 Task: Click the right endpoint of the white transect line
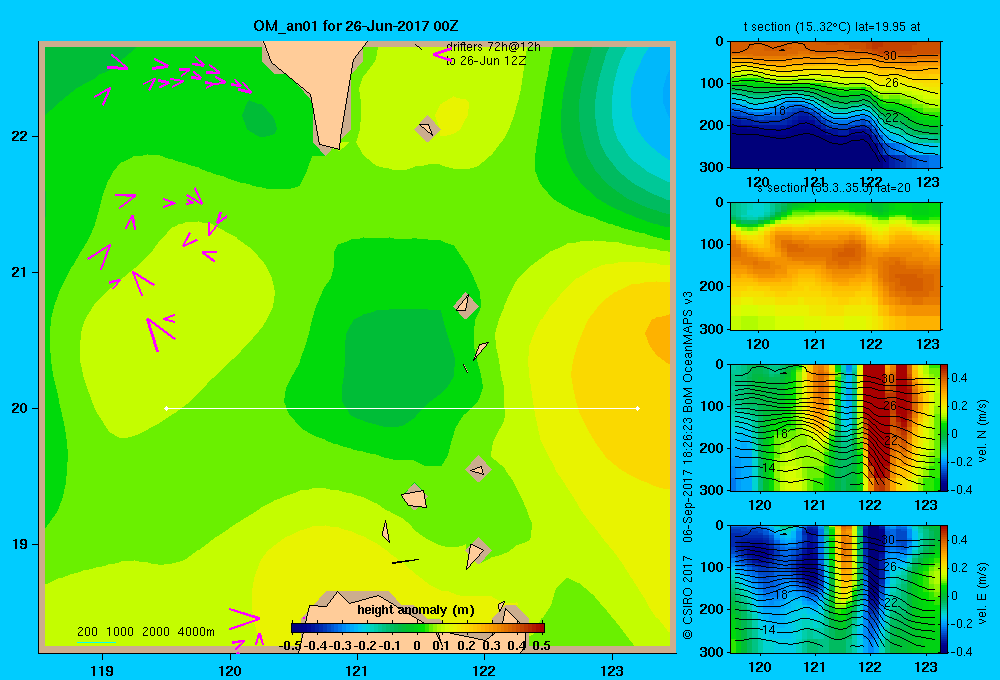(638, 408)
